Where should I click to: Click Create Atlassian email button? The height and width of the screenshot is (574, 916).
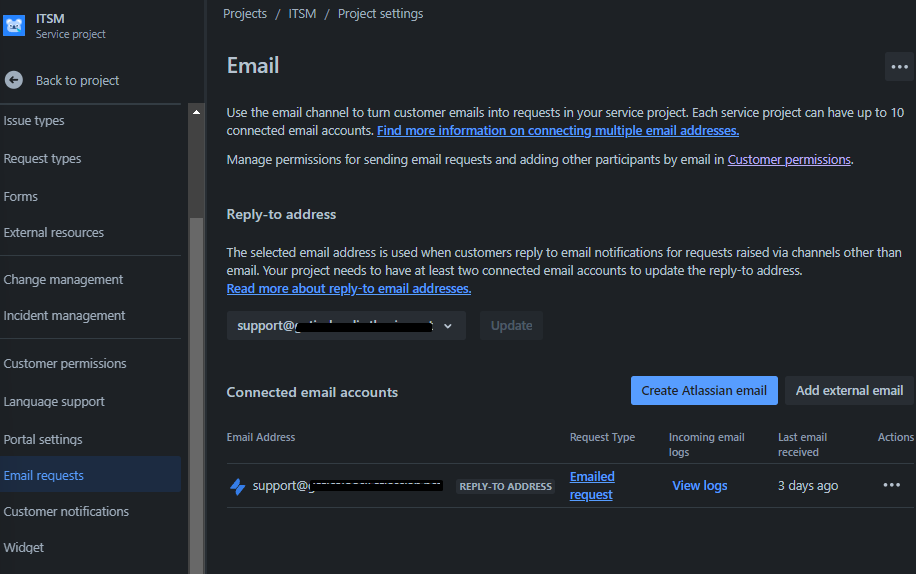tap(704, 390)
